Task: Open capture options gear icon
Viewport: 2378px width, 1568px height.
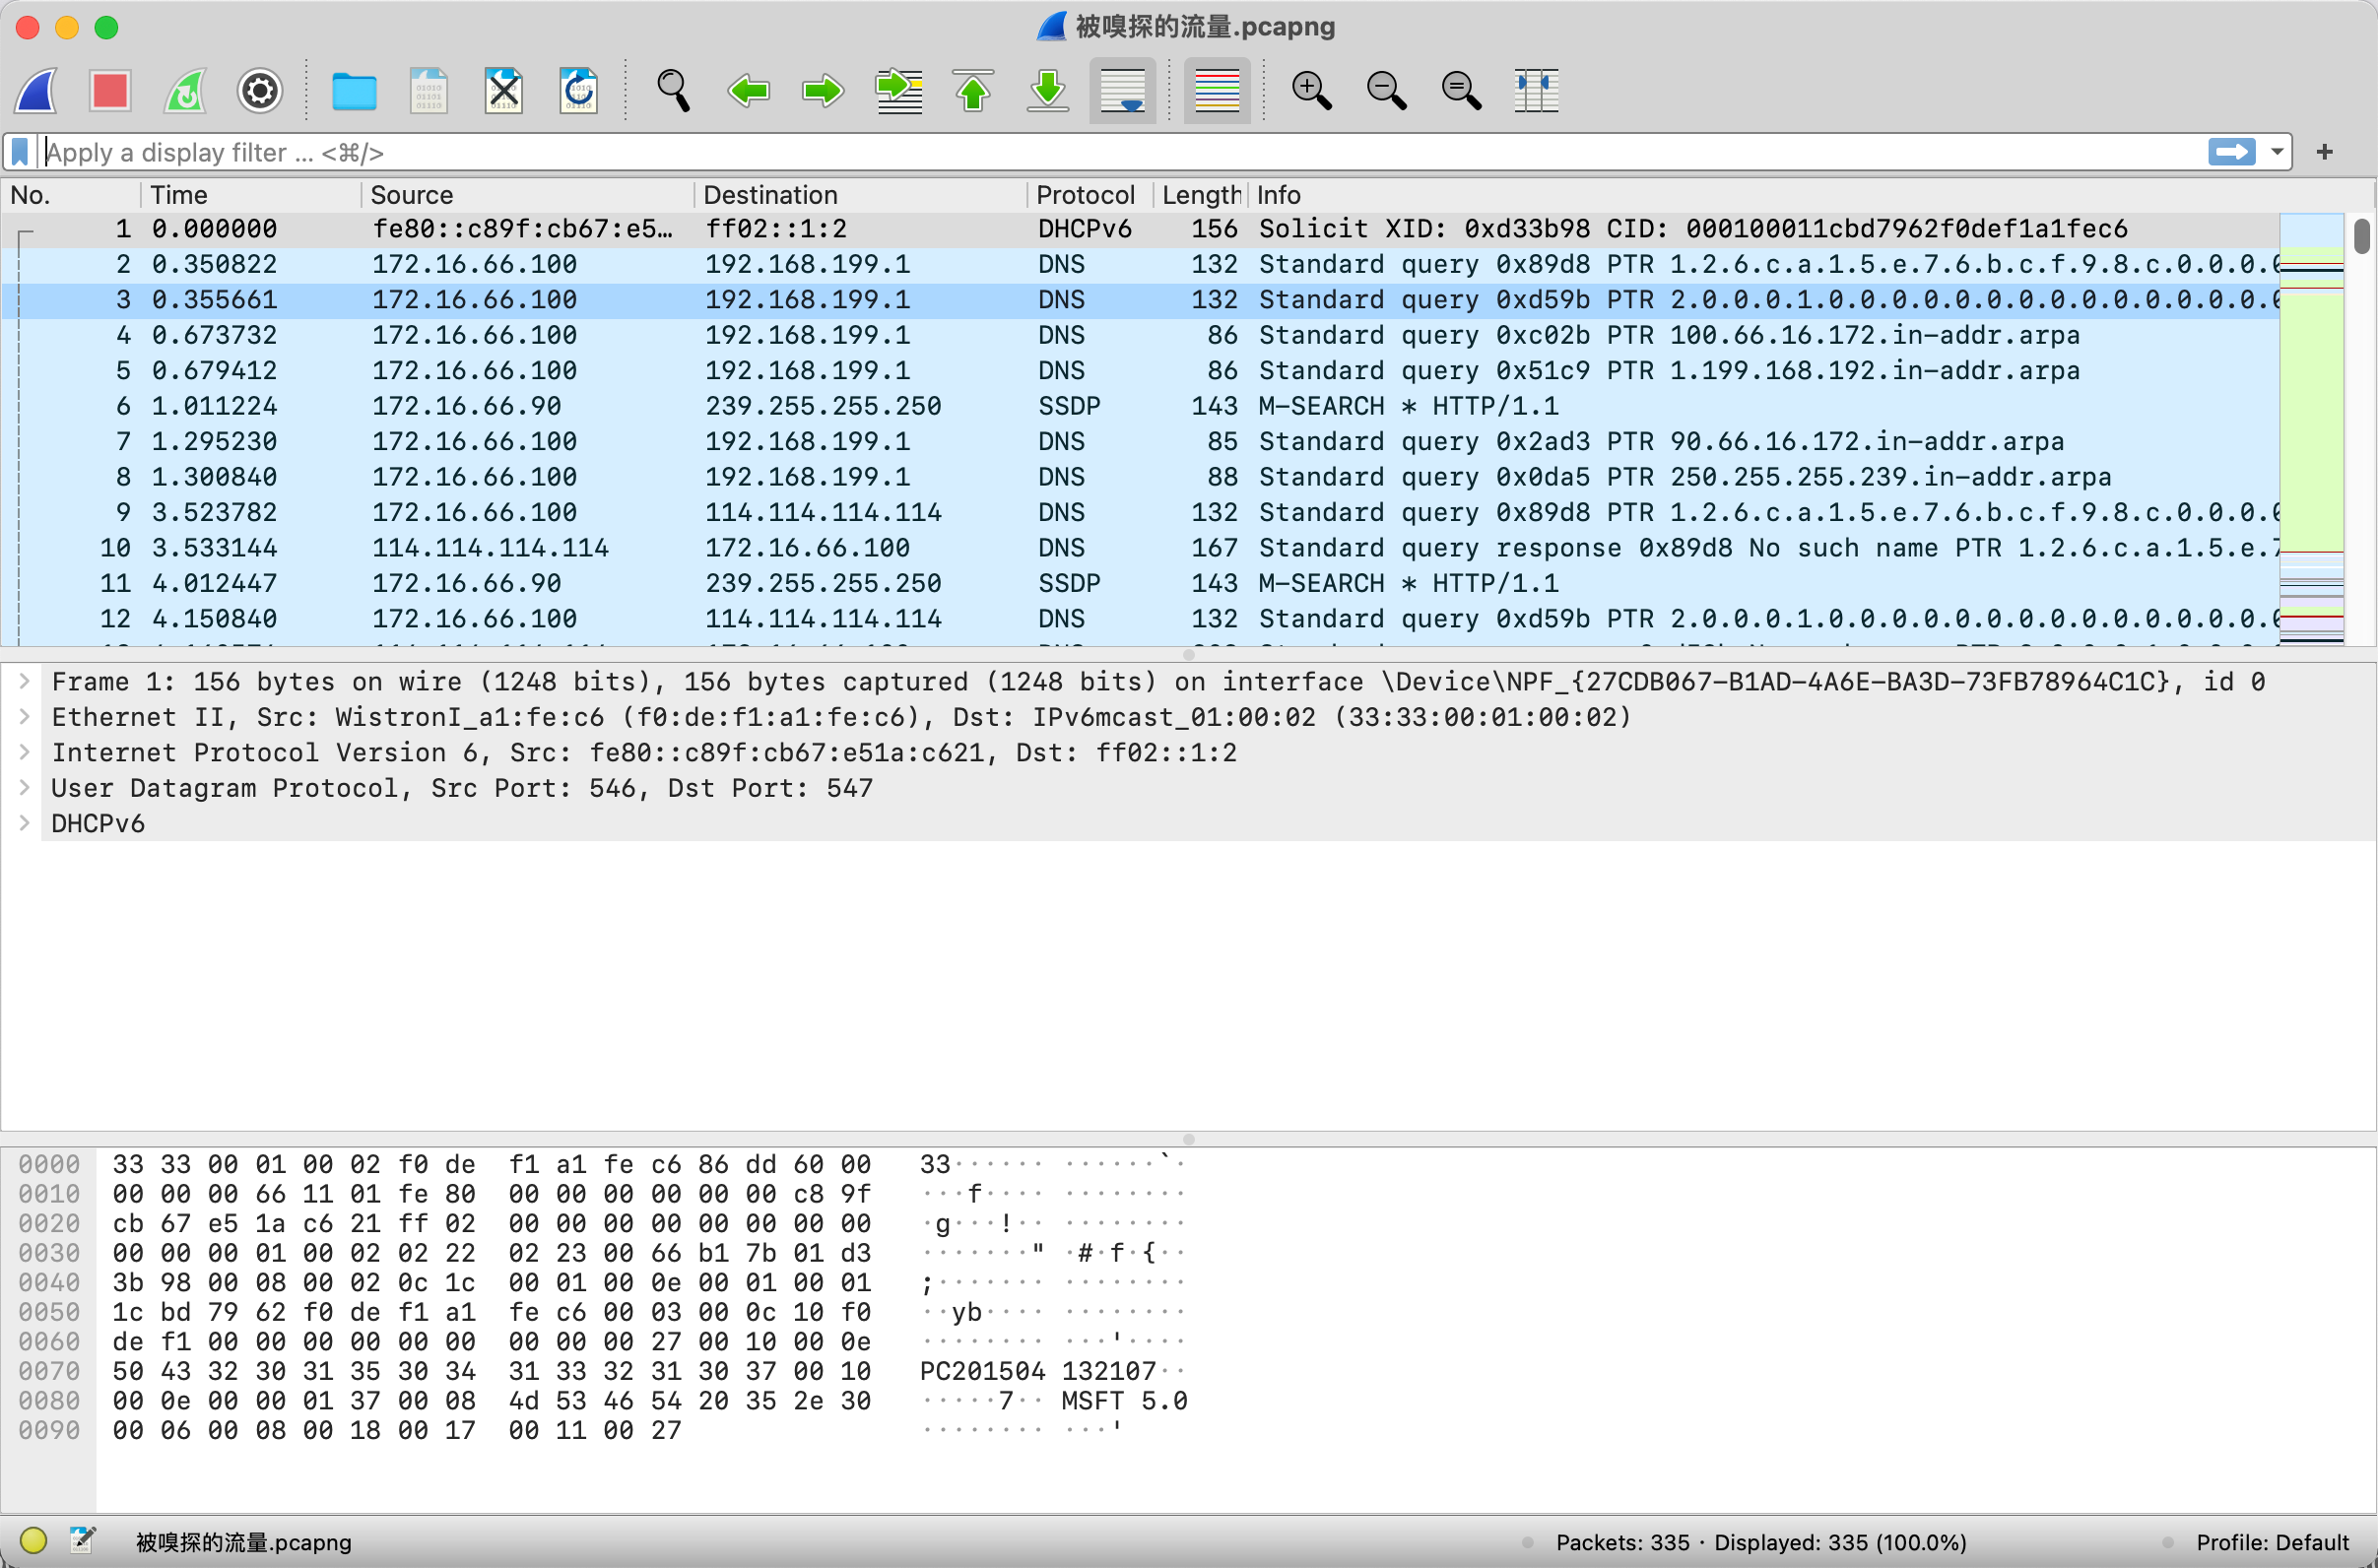Action: (260, 91)
